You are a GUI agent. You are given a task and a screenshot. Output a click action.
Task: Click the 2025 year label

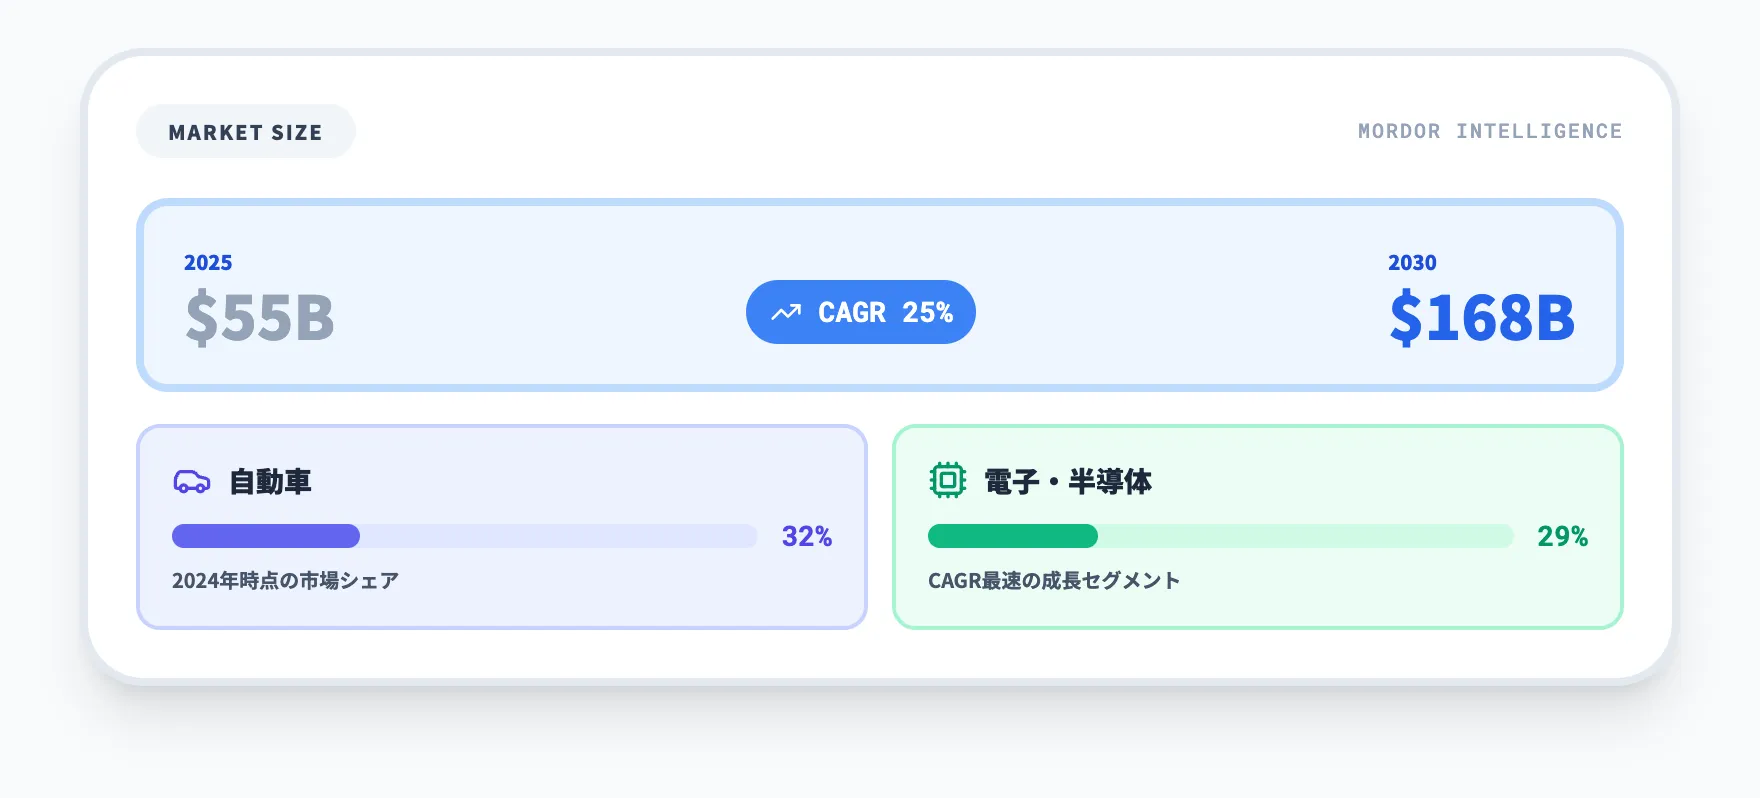pos(208,263)
